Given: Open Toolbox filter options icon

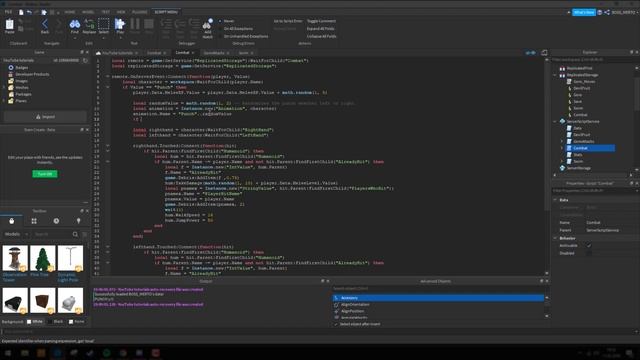Looking at the screenshot, I should (84, 234).
